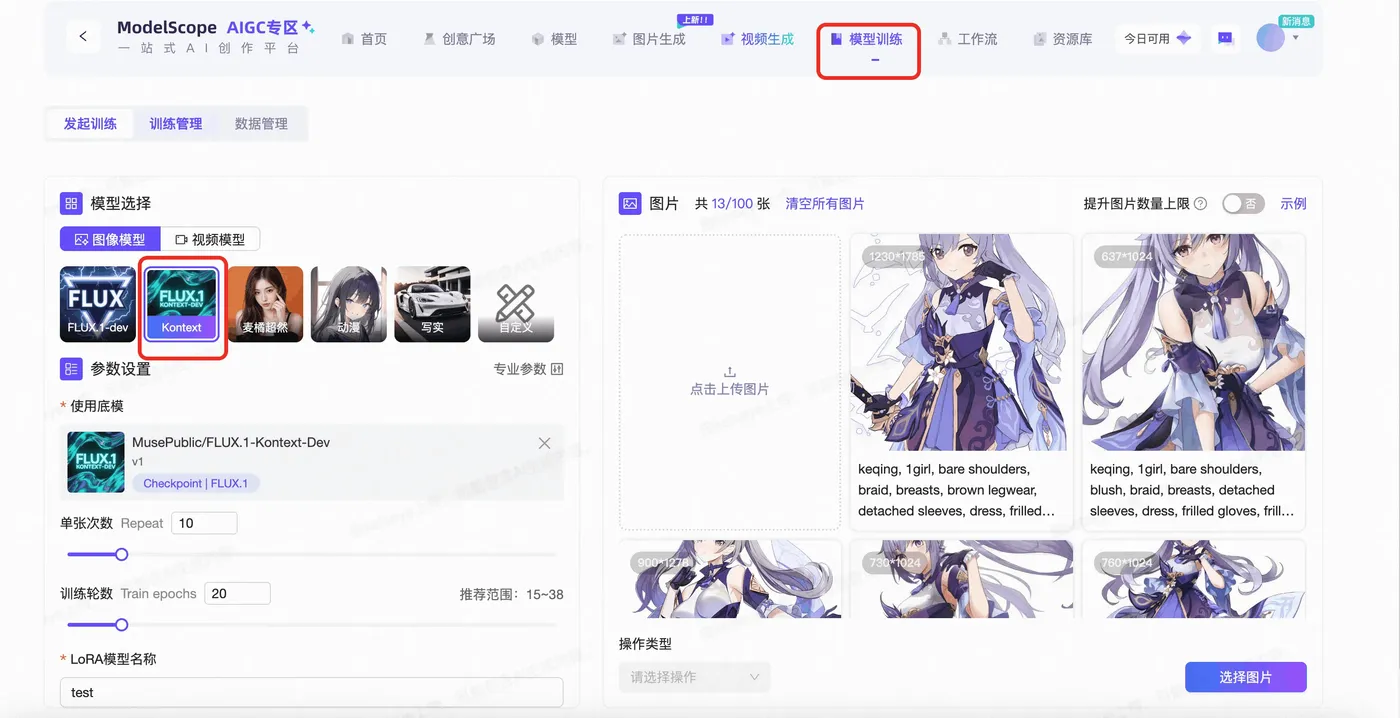Switch to 数据管理 tab
1400x718 pixels.
pos(261,124)
